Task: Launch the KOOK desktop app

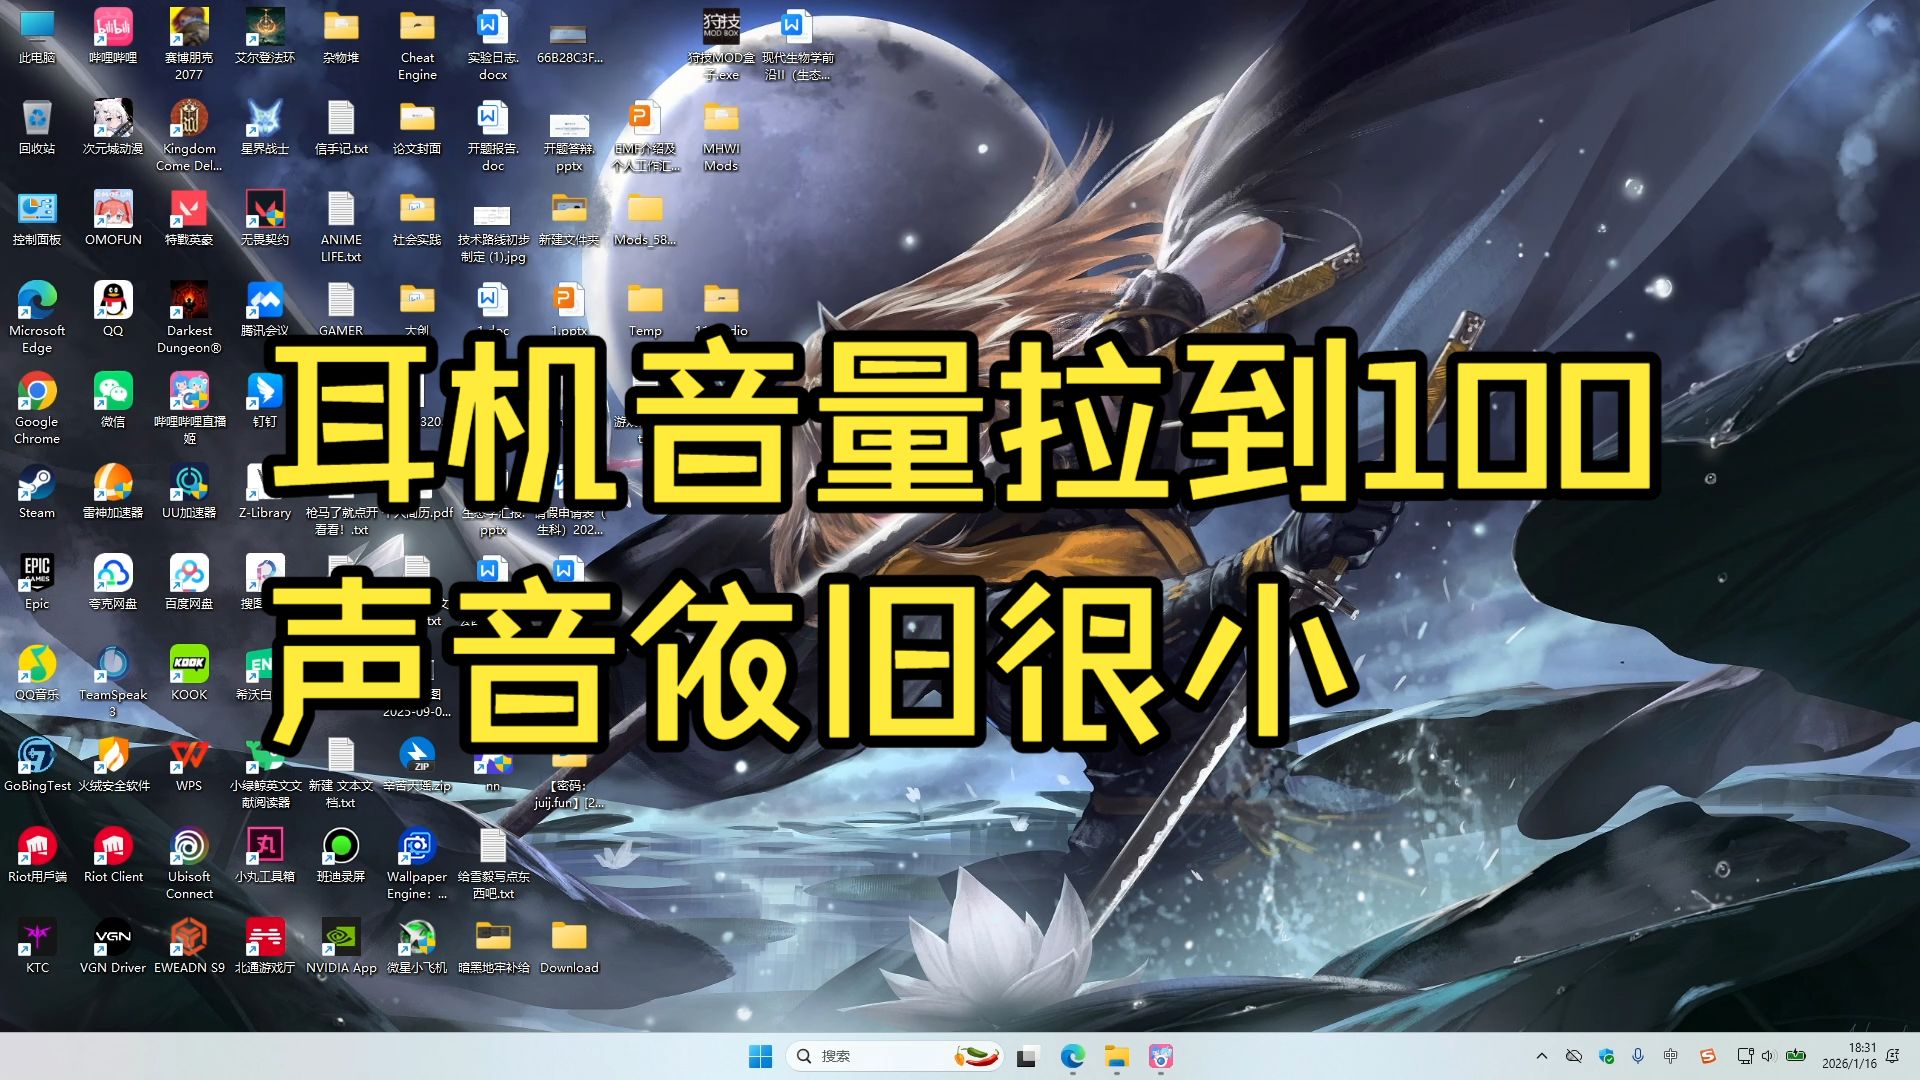Action: click(x=189, y=674)
